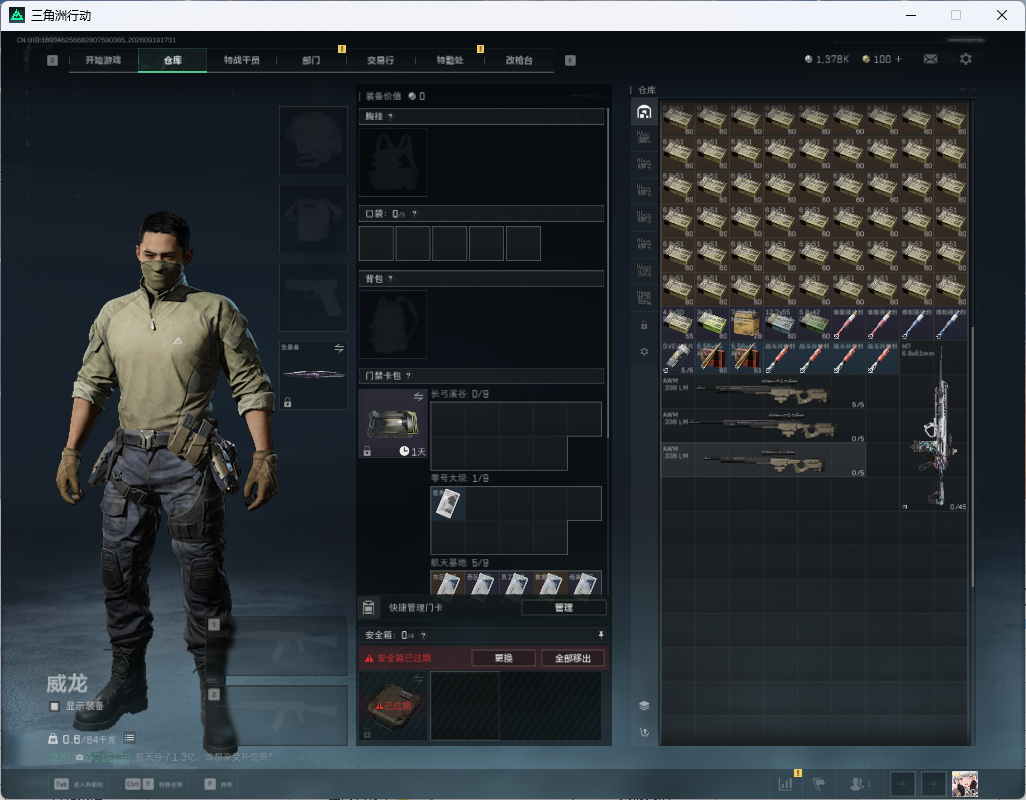This screenshot has height=800, width=1026.
Task: Select primary weapon slot 1
Action: (277, 646)
